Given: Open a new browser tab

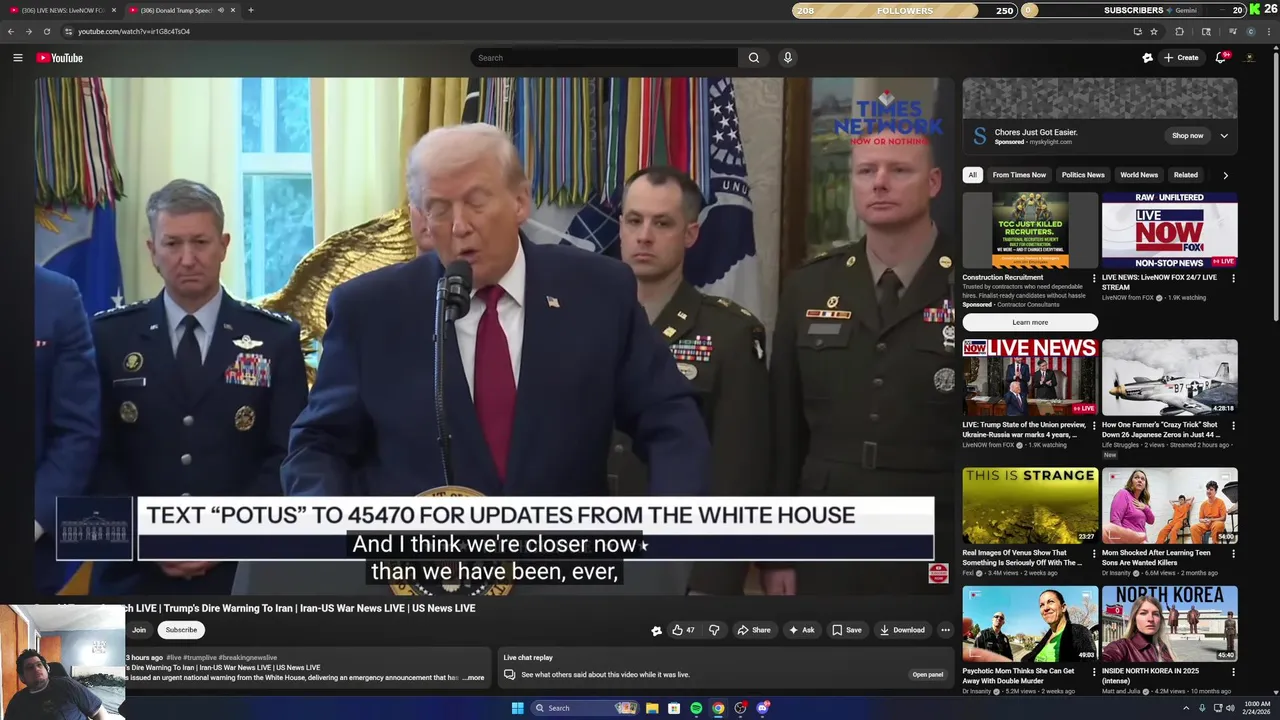Looking at the screenshot, I should click(x=250, y=10).
